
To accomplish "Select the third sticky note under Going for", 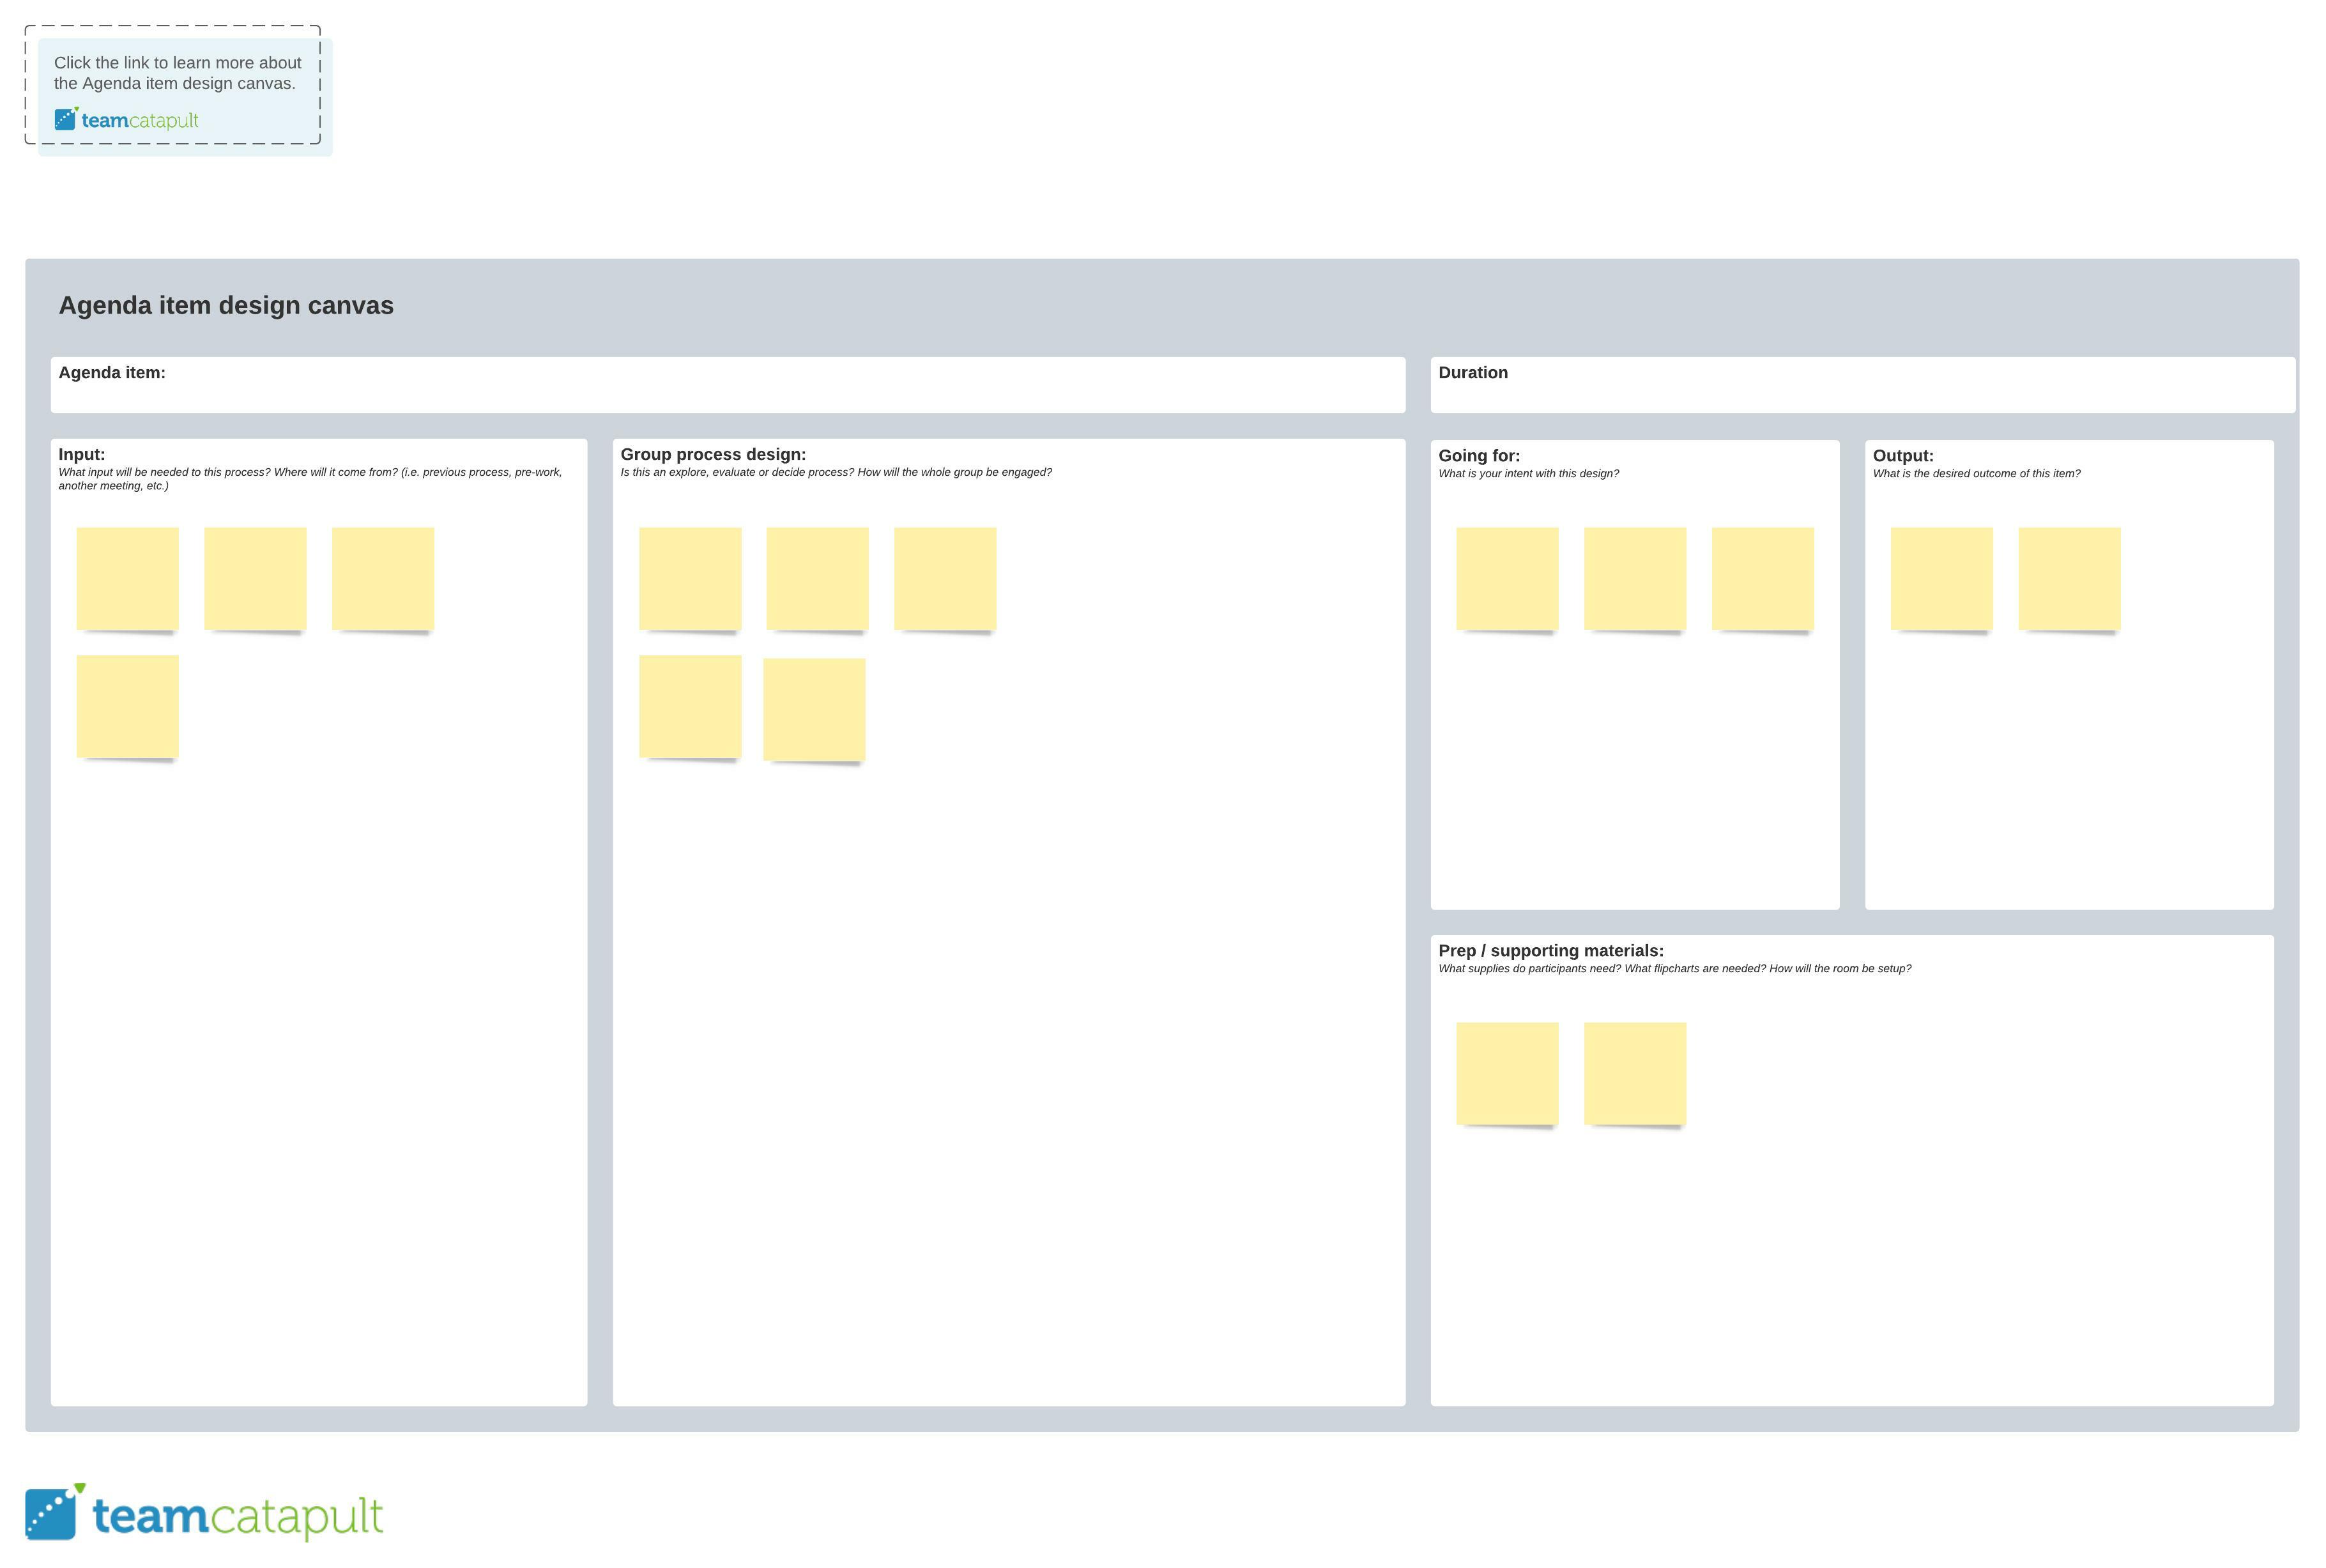I will click(x=1762, y=578).
